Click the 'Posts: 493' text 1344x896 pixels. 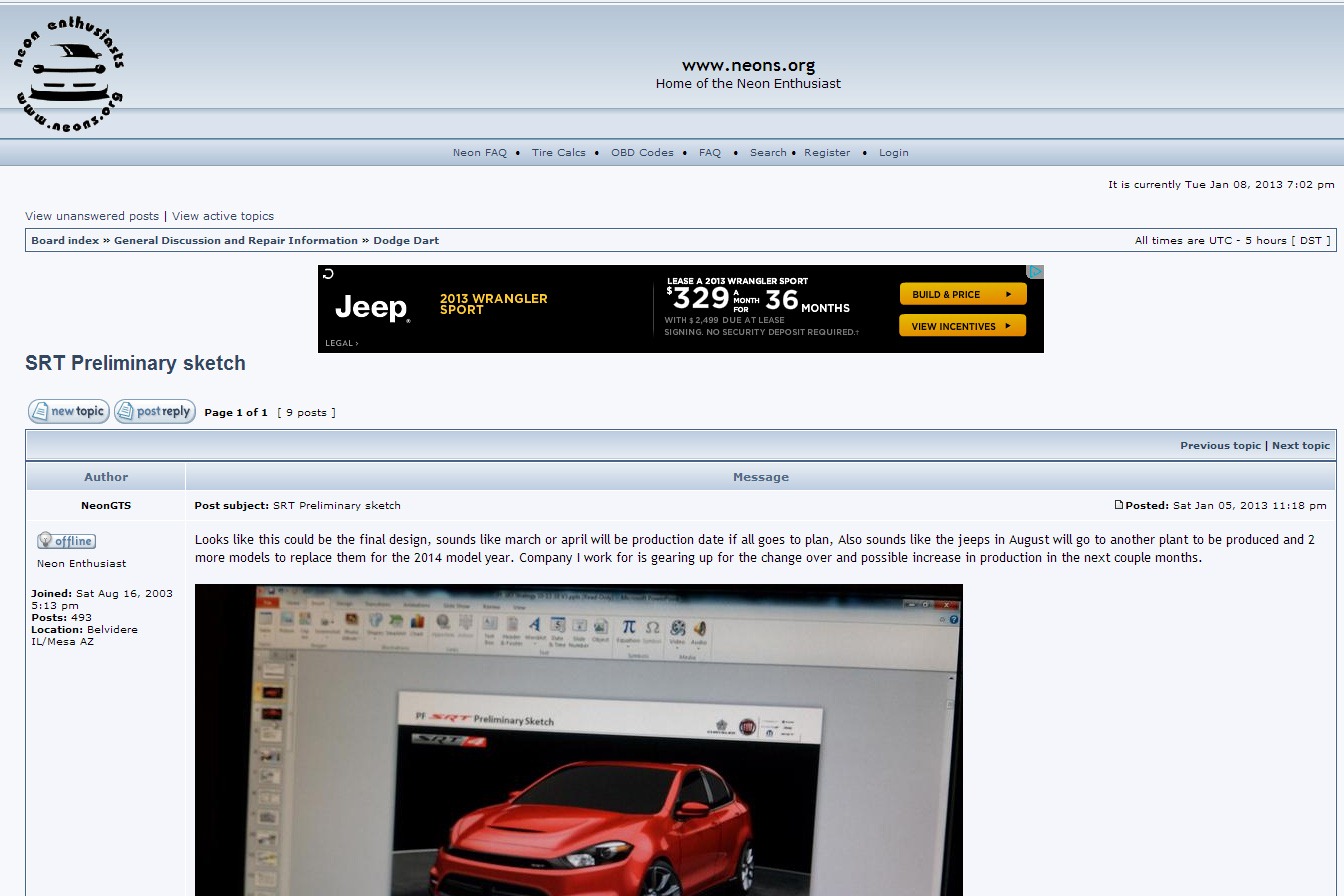[62, 618]
